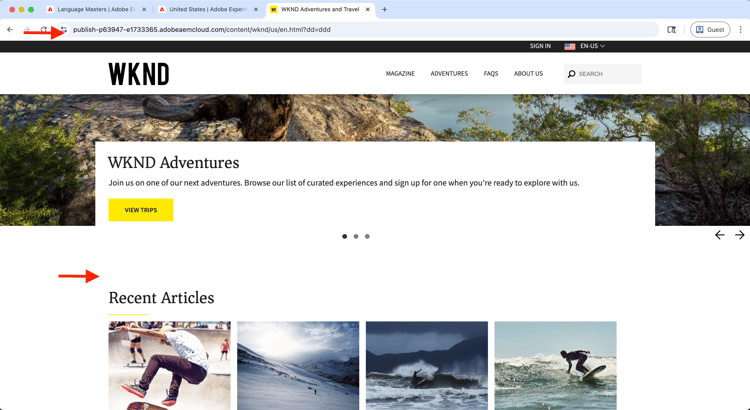
Task: Open new tab with plus icon
Action: (x=384, y=10)
